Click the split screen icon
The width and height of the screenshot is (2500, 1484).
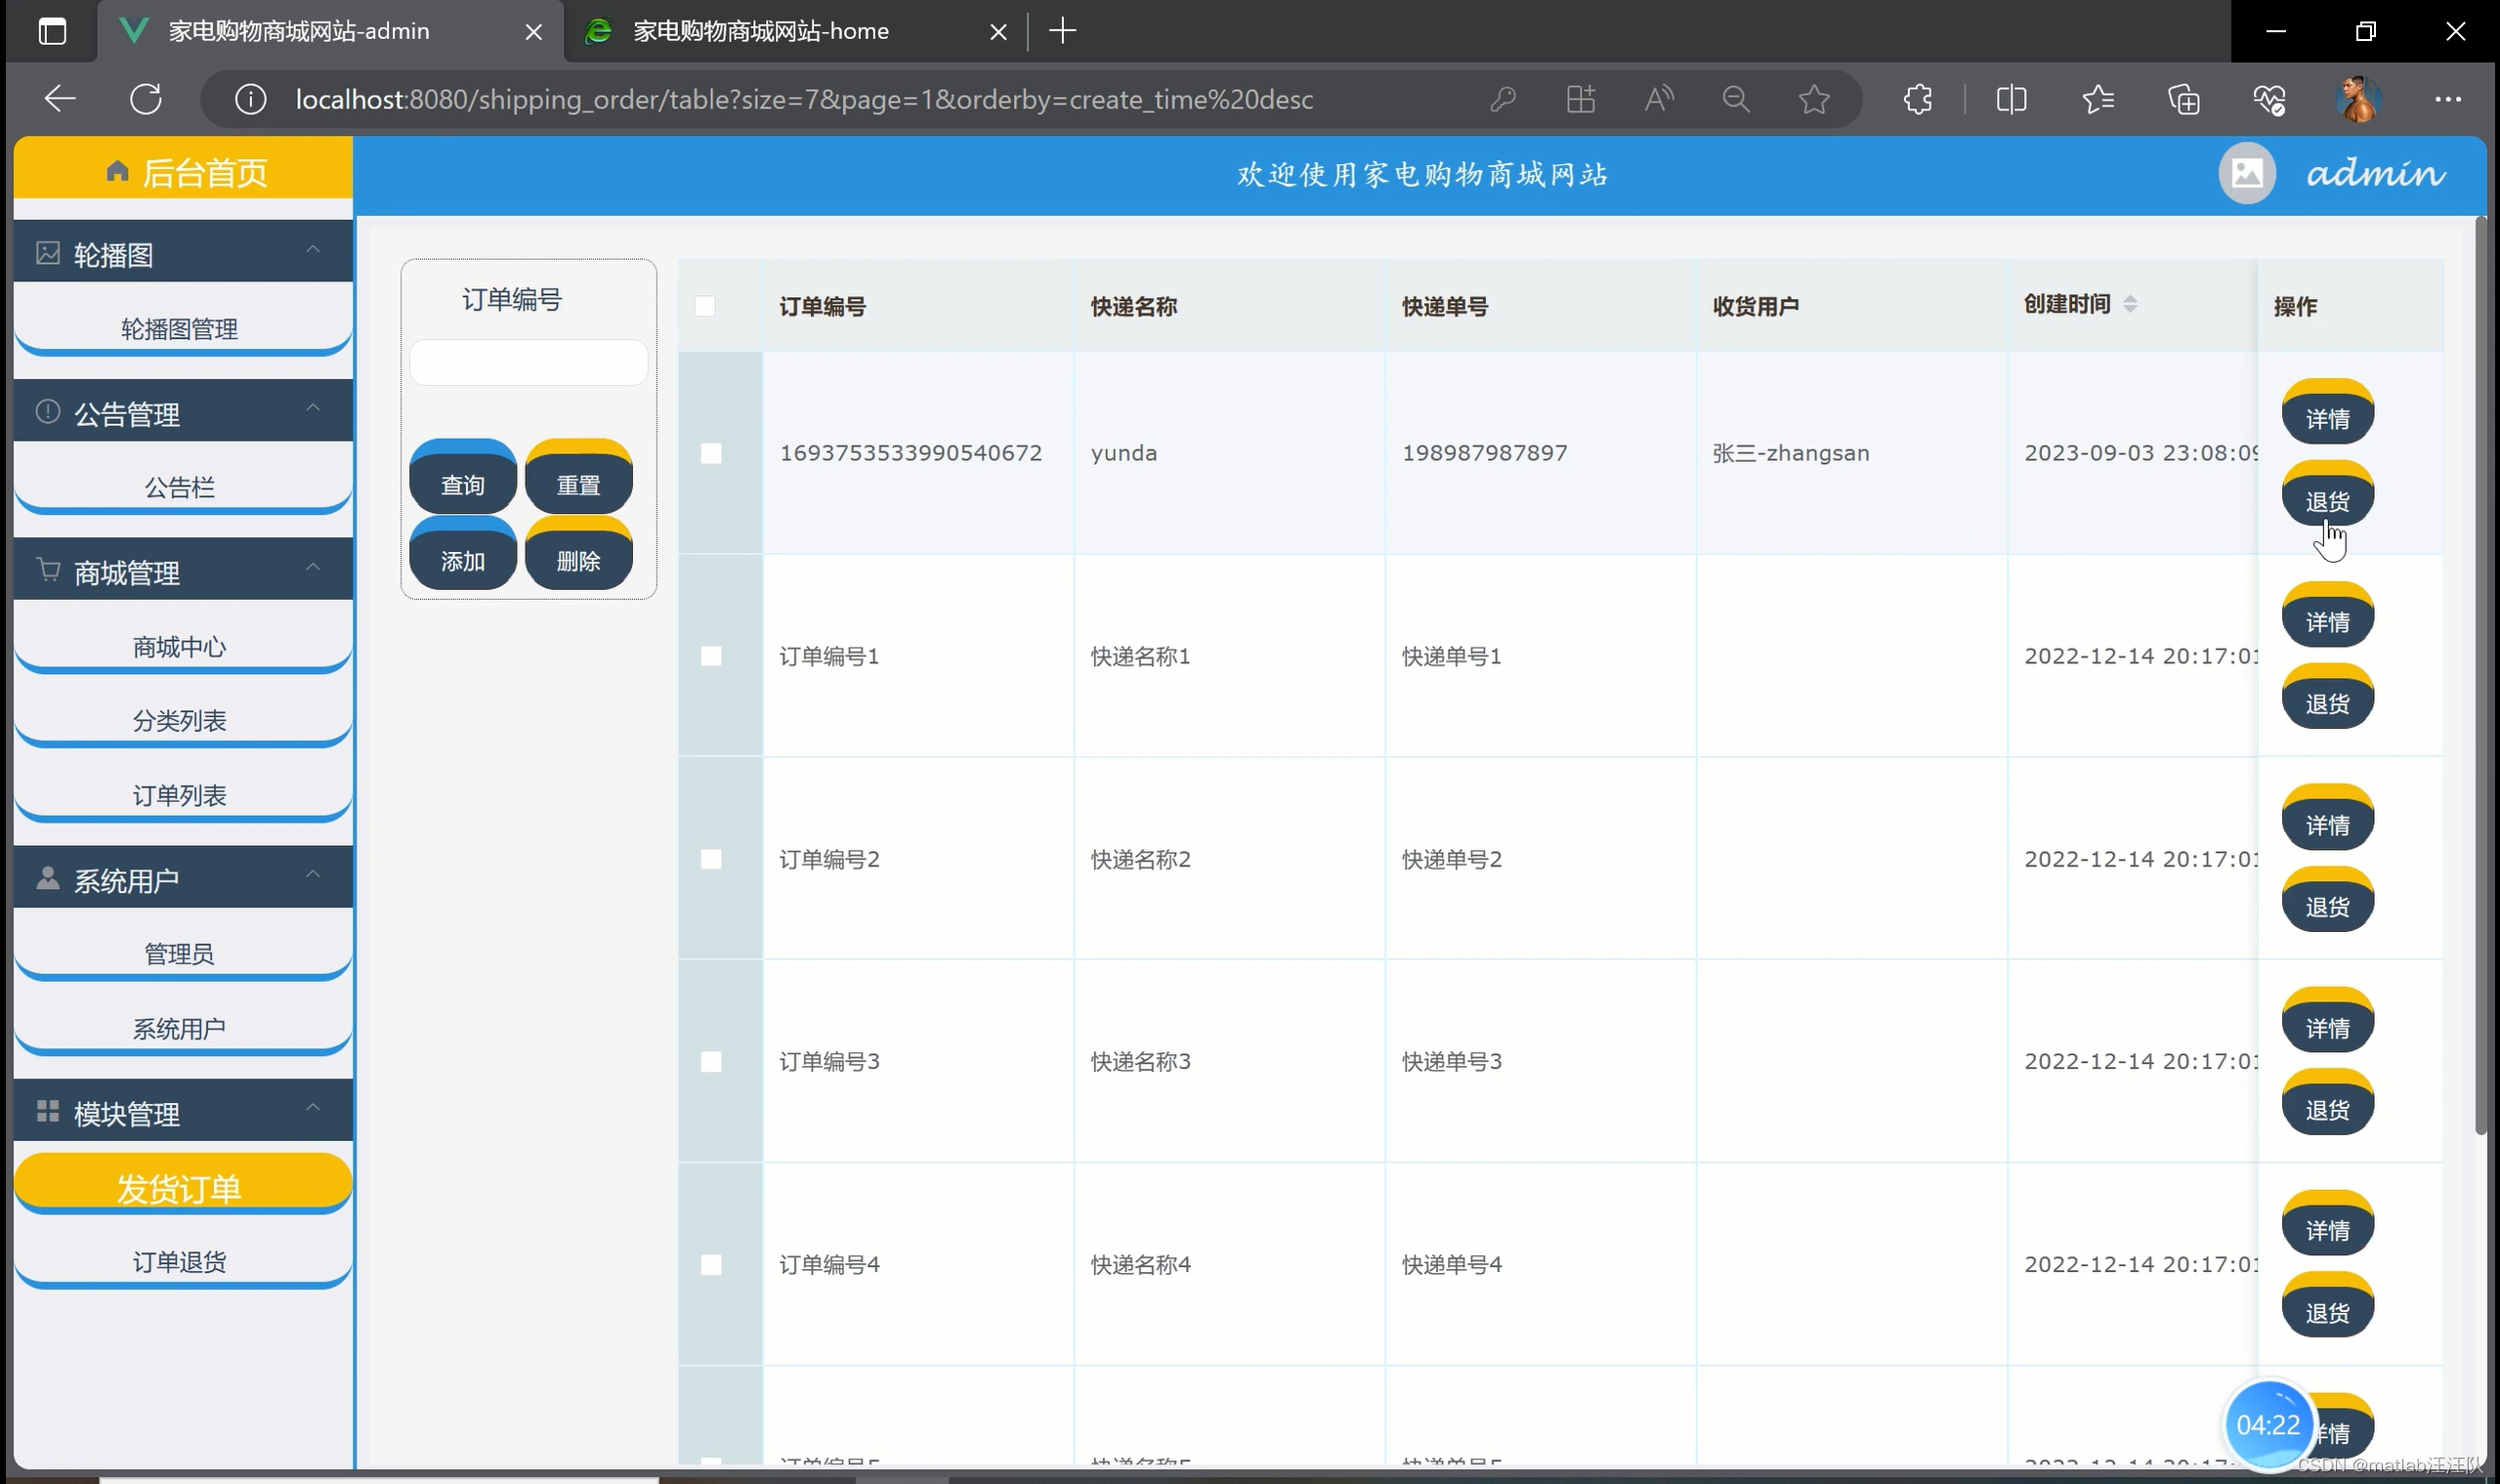[x=2011, y=99]
